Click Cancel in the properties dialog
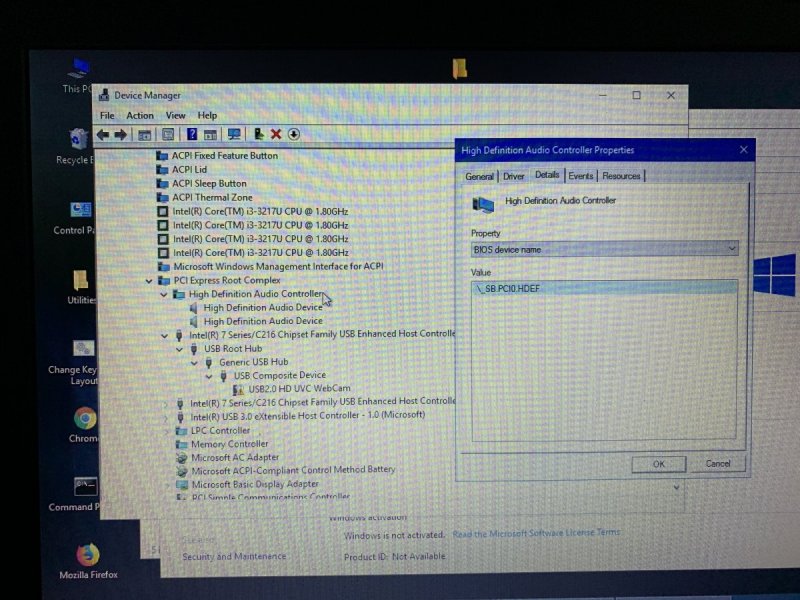800x600 pixels. 718,464
